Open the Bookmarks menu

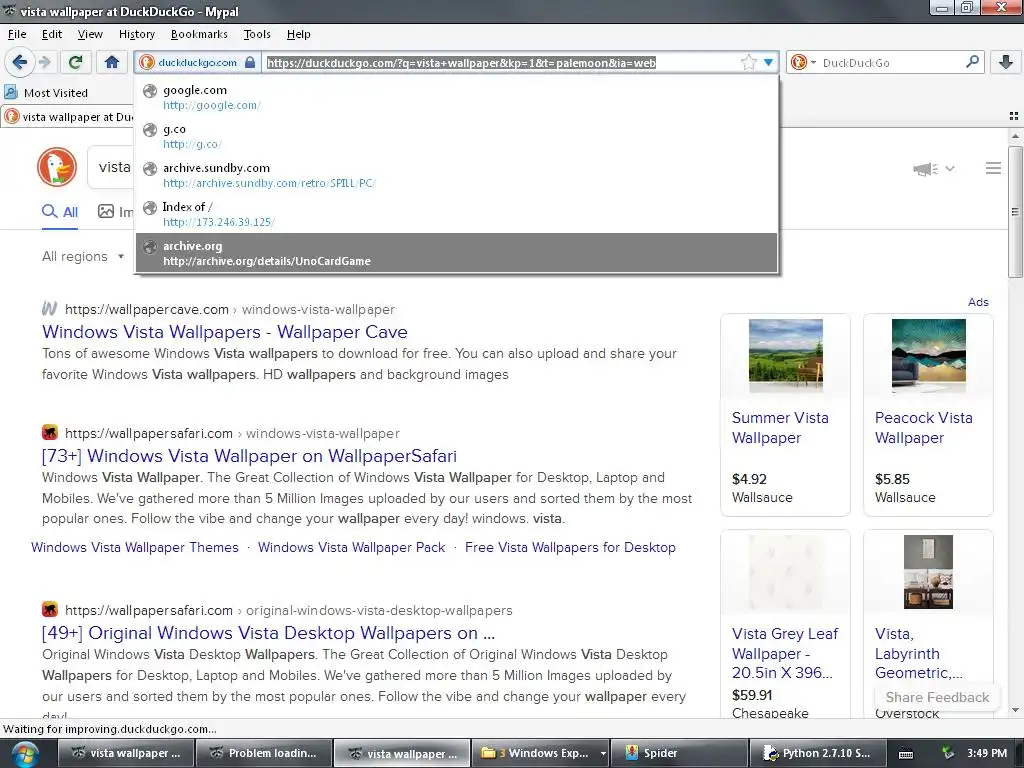[x=199, y=34]
